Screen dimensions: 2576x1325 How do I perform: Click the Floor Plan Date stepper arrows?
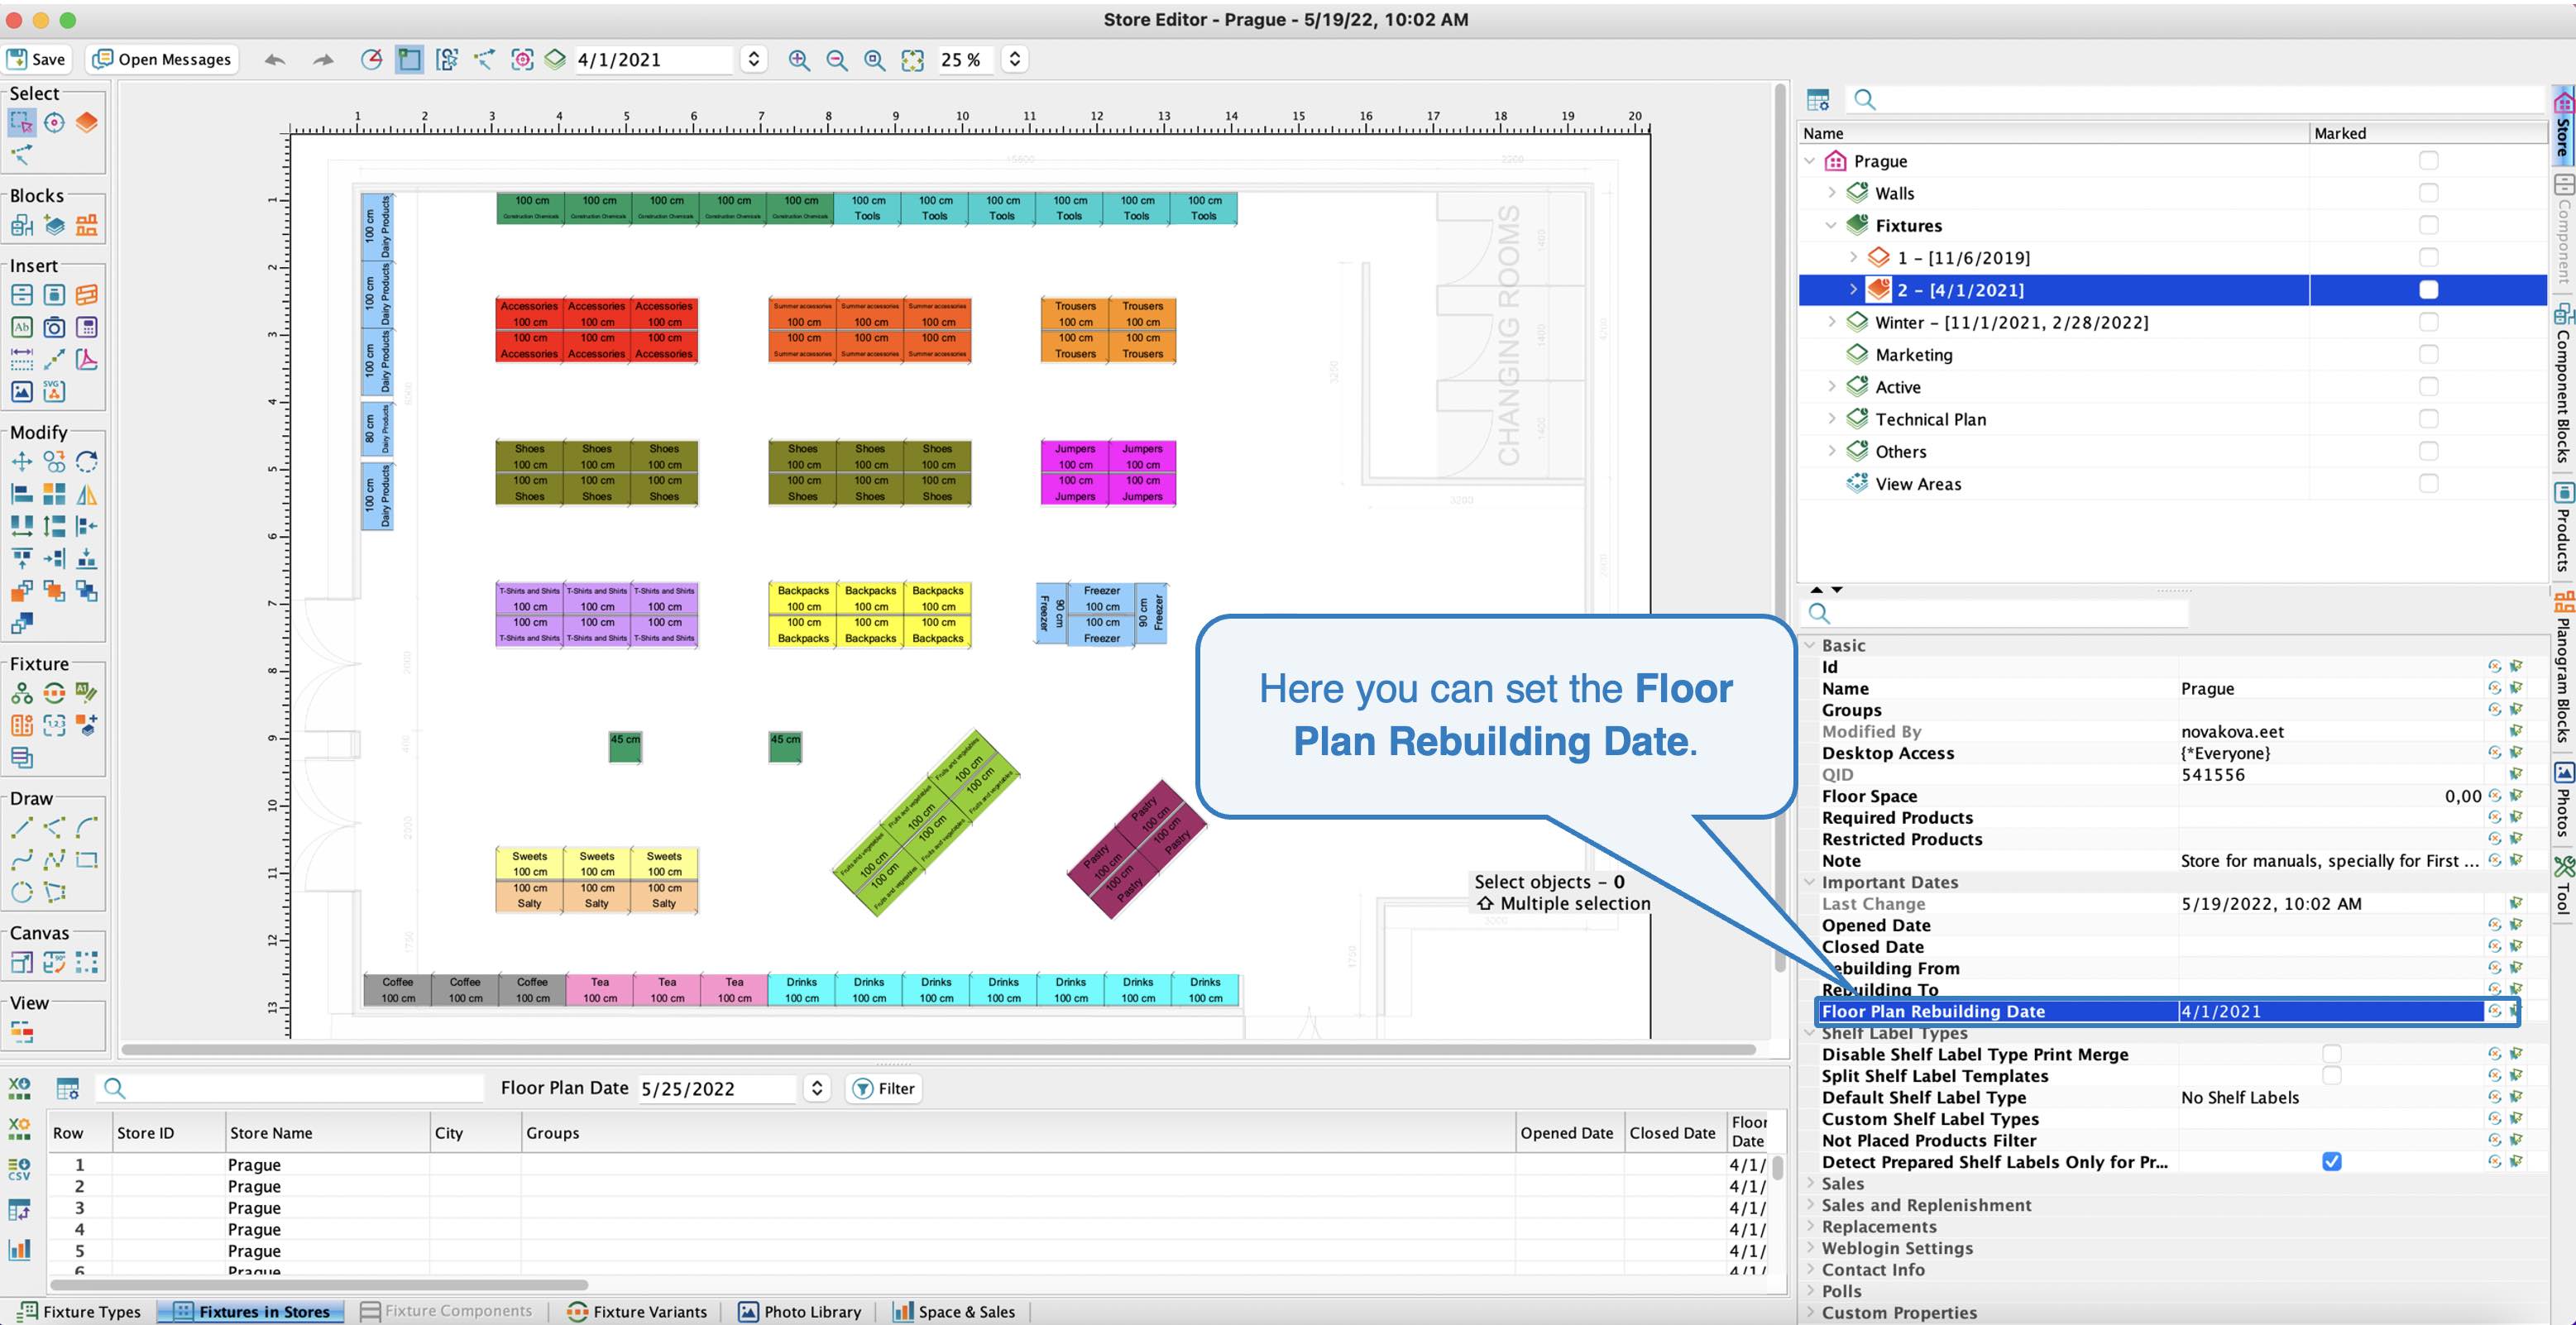[x=817, y=1088]
